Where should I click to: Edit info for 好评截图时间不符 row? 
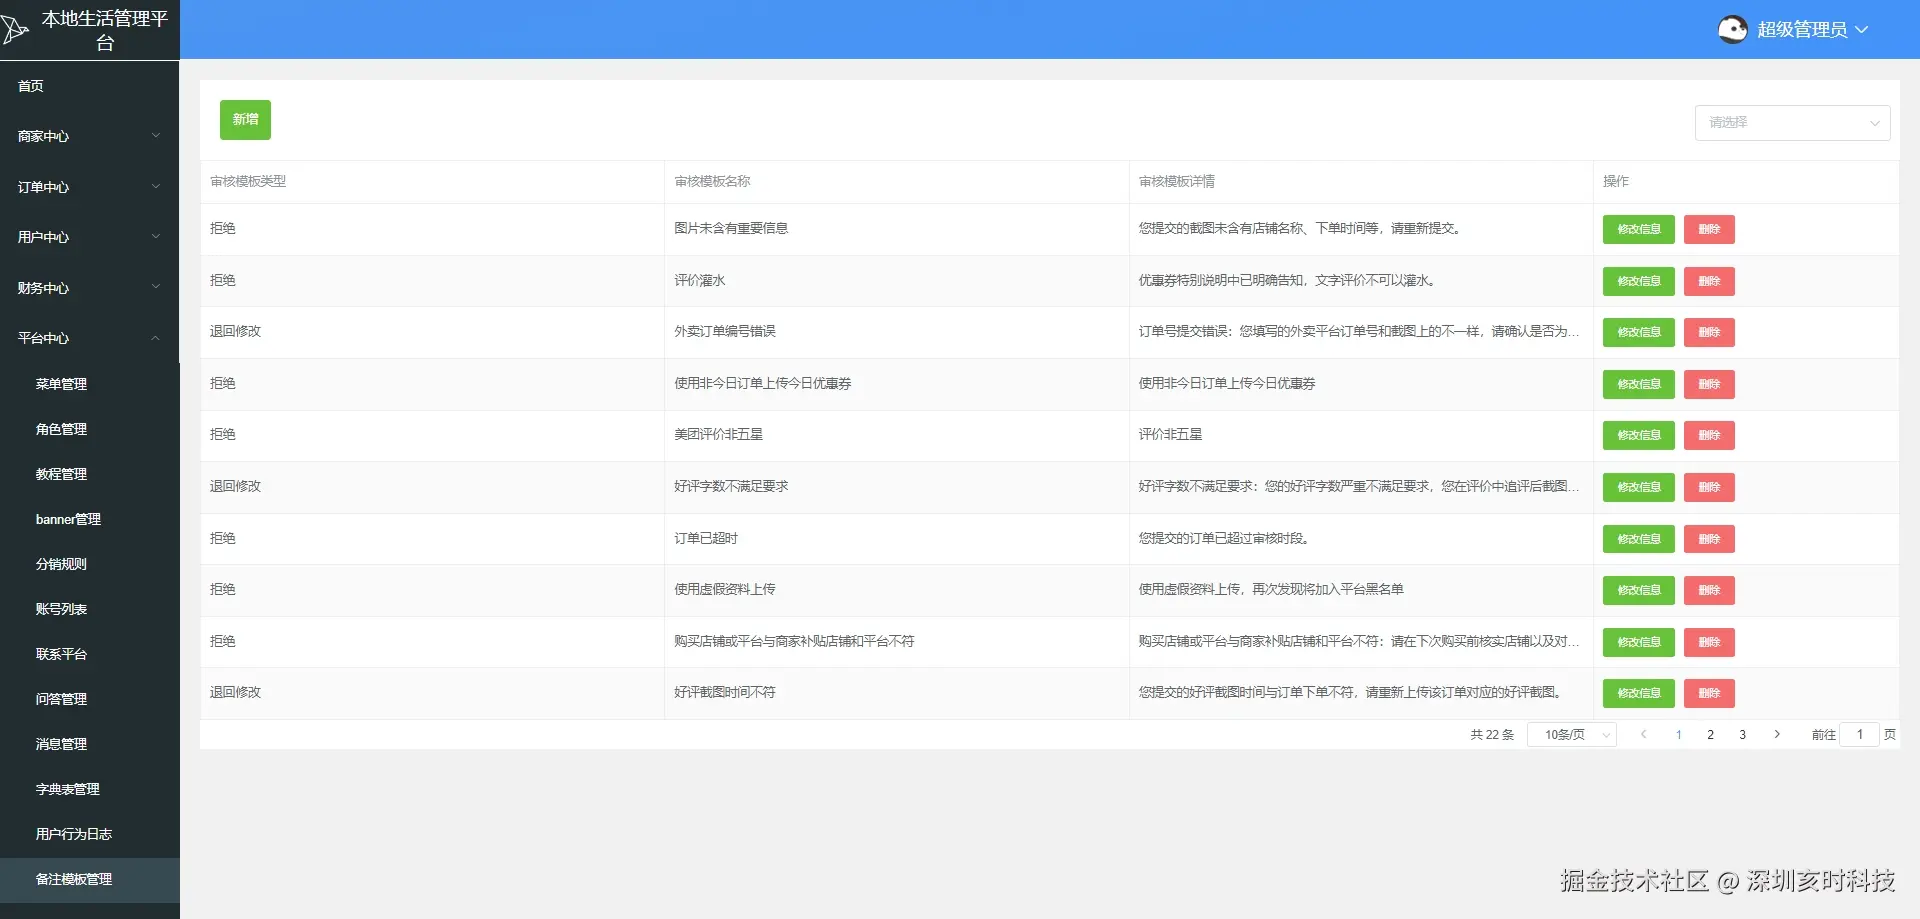(x=1638, y=693)
